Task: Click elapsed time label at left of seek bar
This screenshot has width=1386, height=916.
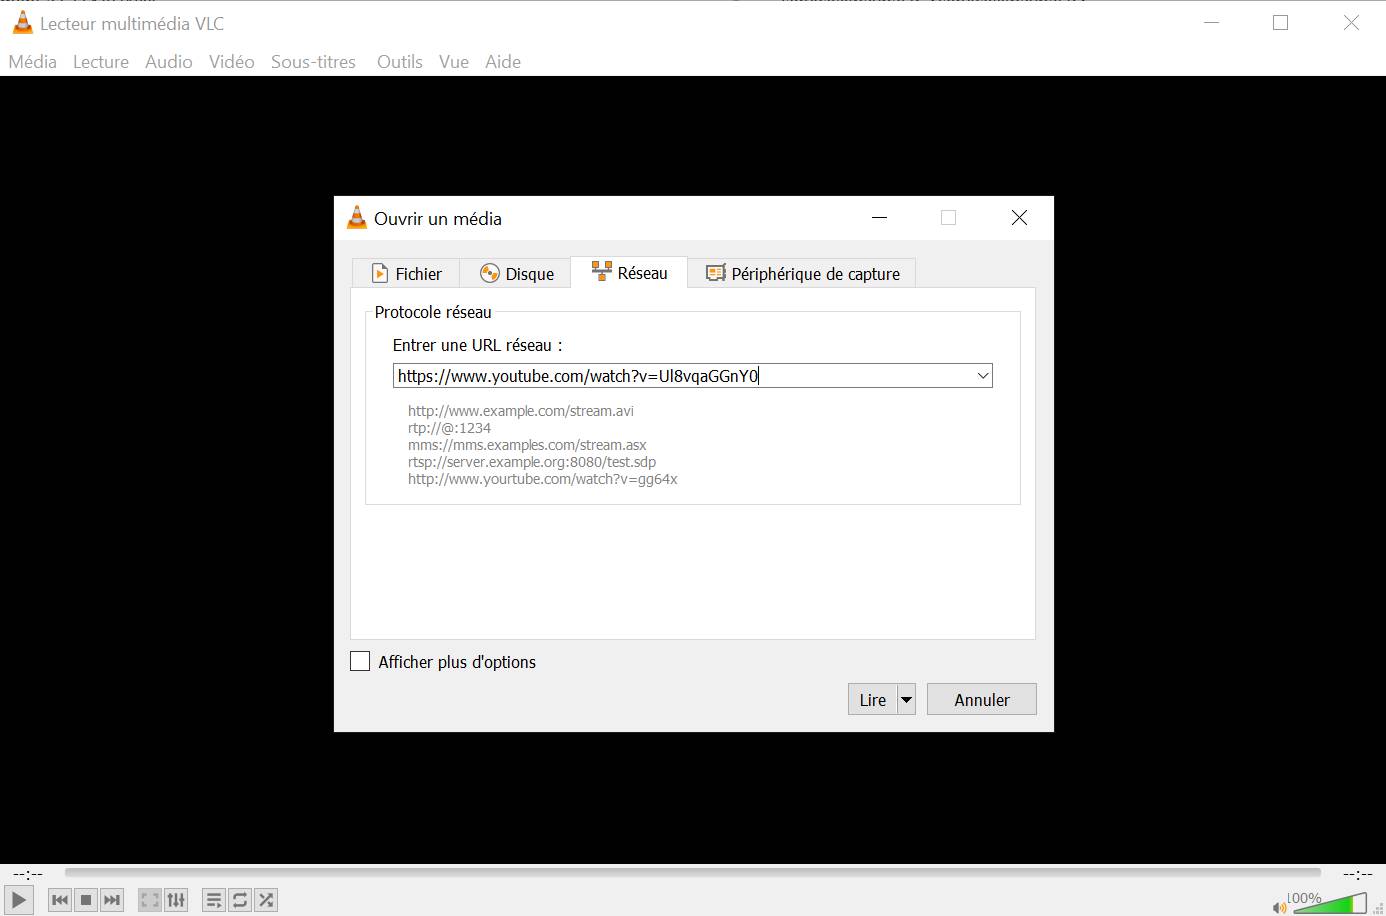Action: click(x=28, y=874)
